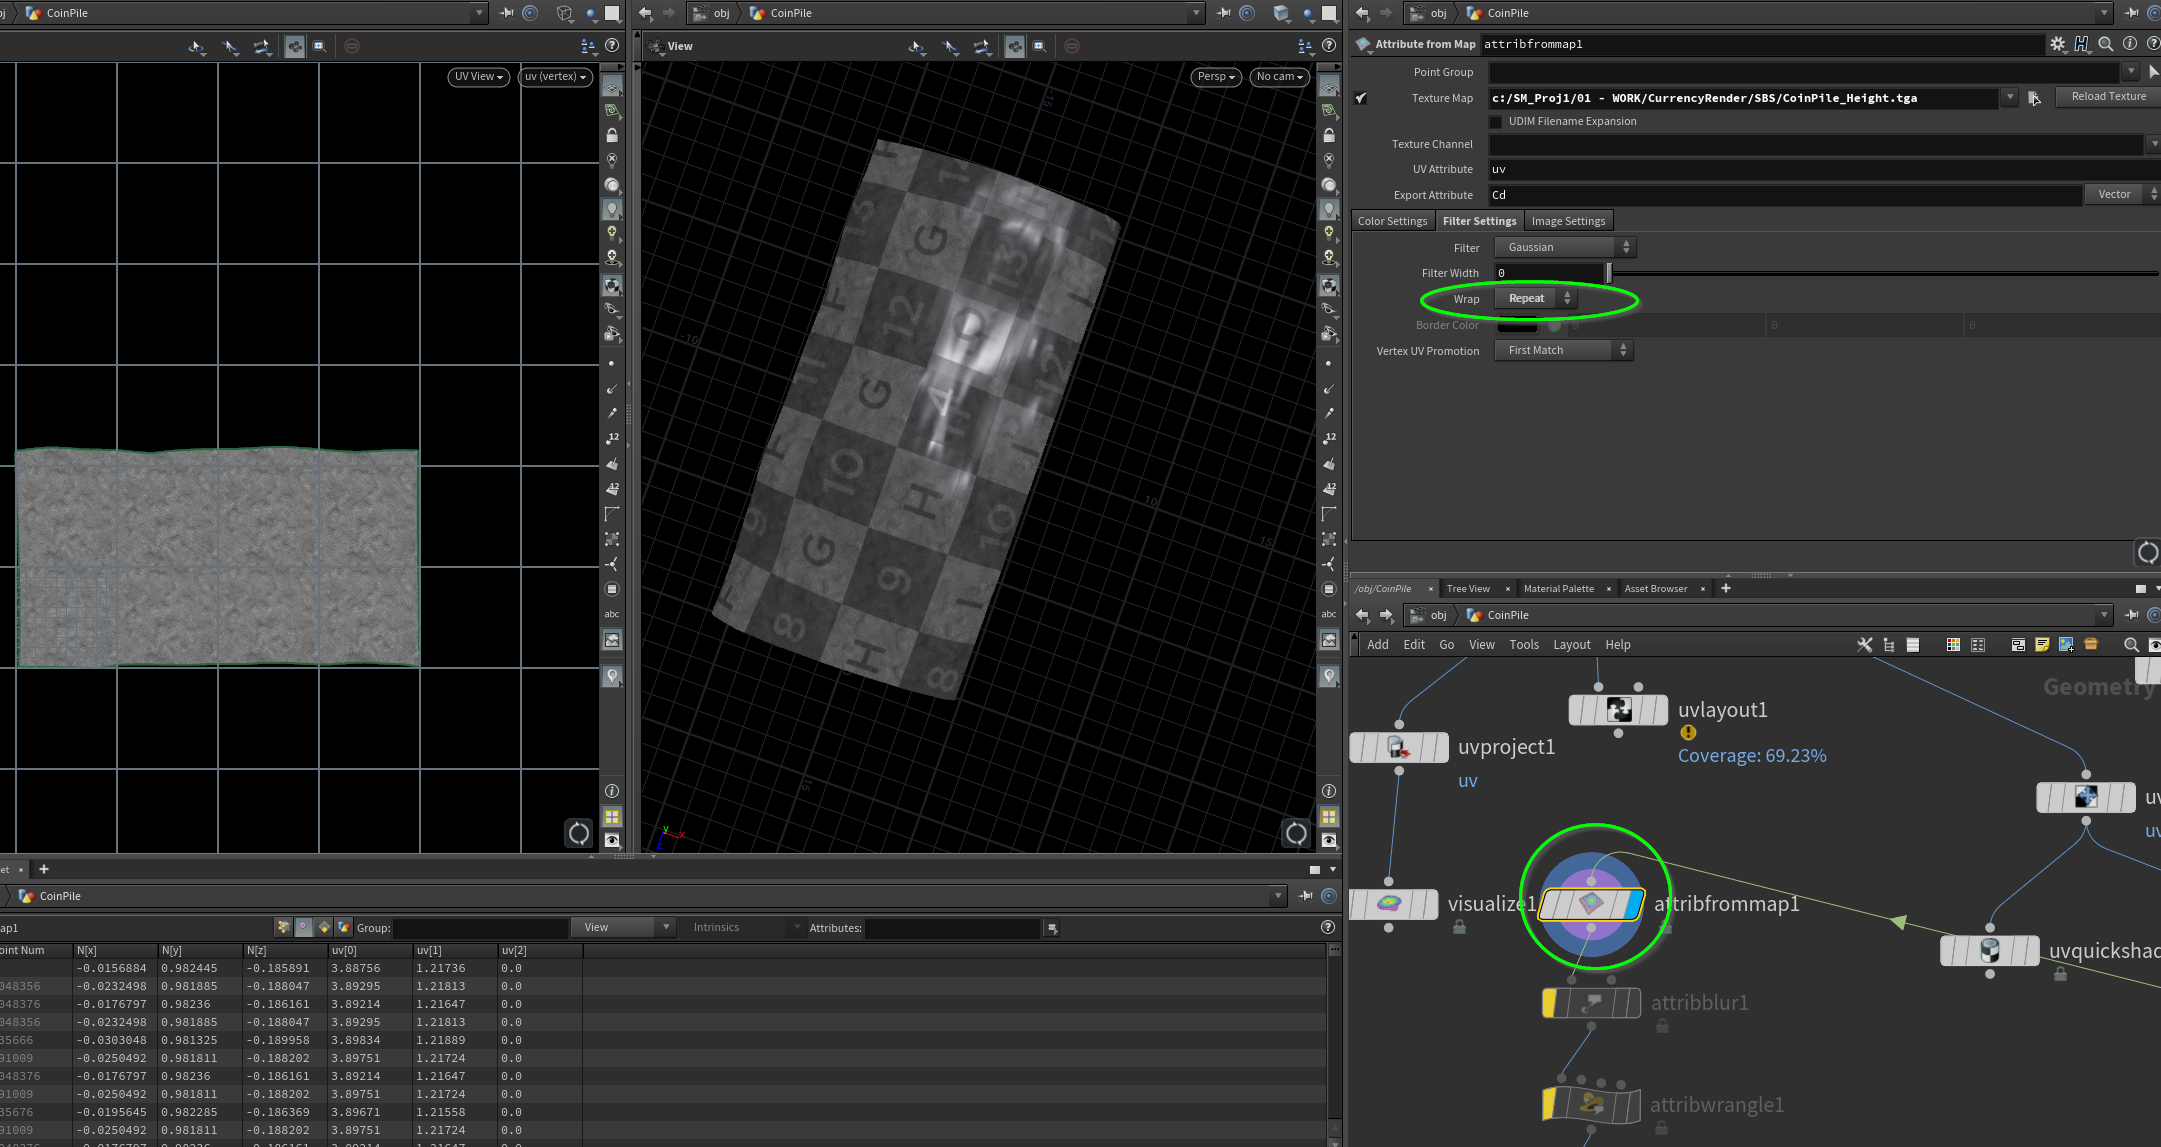Open the color palette icon in network toolbar
Screen dimensions: 2161x1147
pyautogui.click(x=1953, y=645)
